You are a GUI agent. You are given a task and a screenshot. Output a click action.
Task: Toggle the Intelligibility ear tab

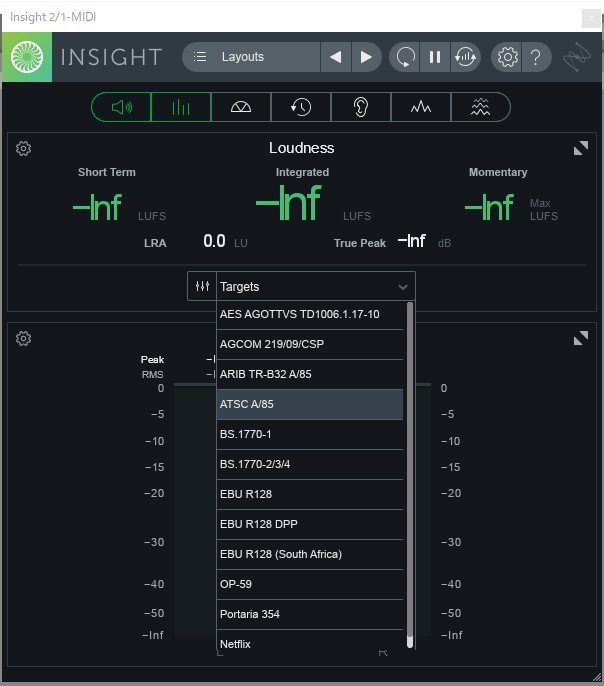tap(361, 107)
